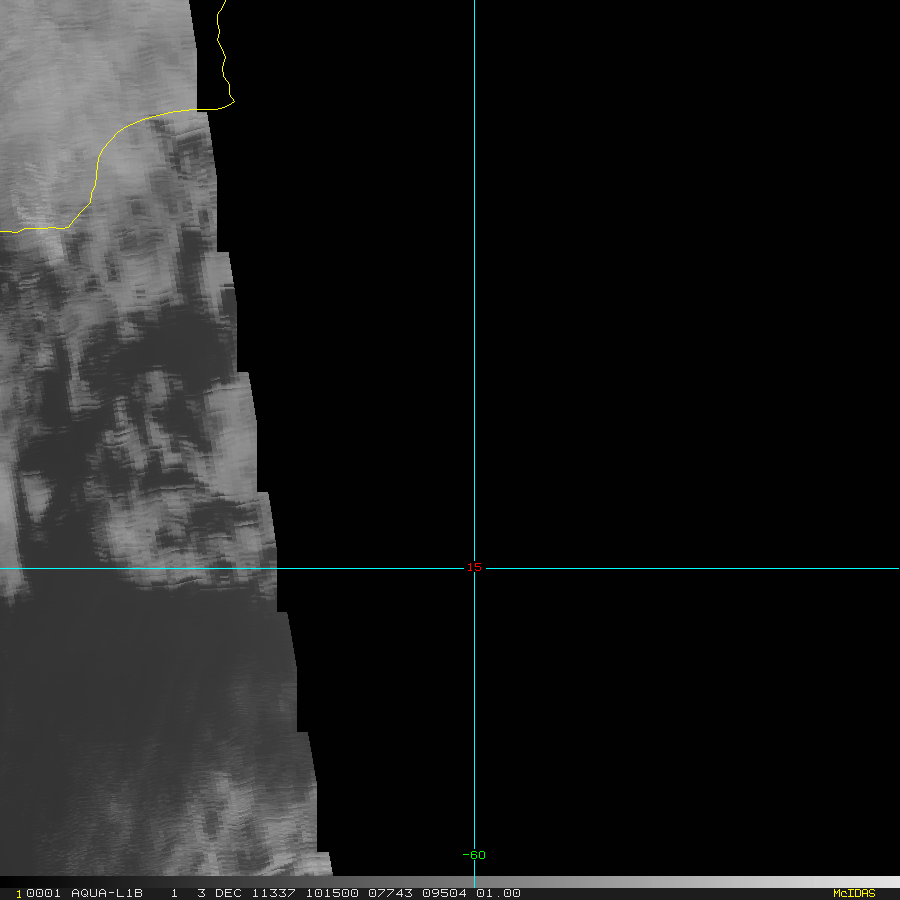
Task: Click the band number 1 in status bar
Action: (x=174, y=893)
